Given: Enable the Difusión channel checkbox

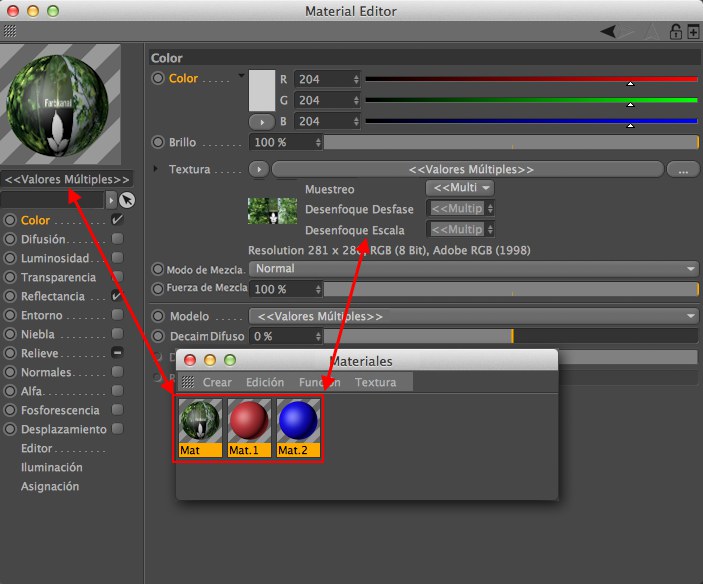Looking at the screenshot, I should point(117,239).
